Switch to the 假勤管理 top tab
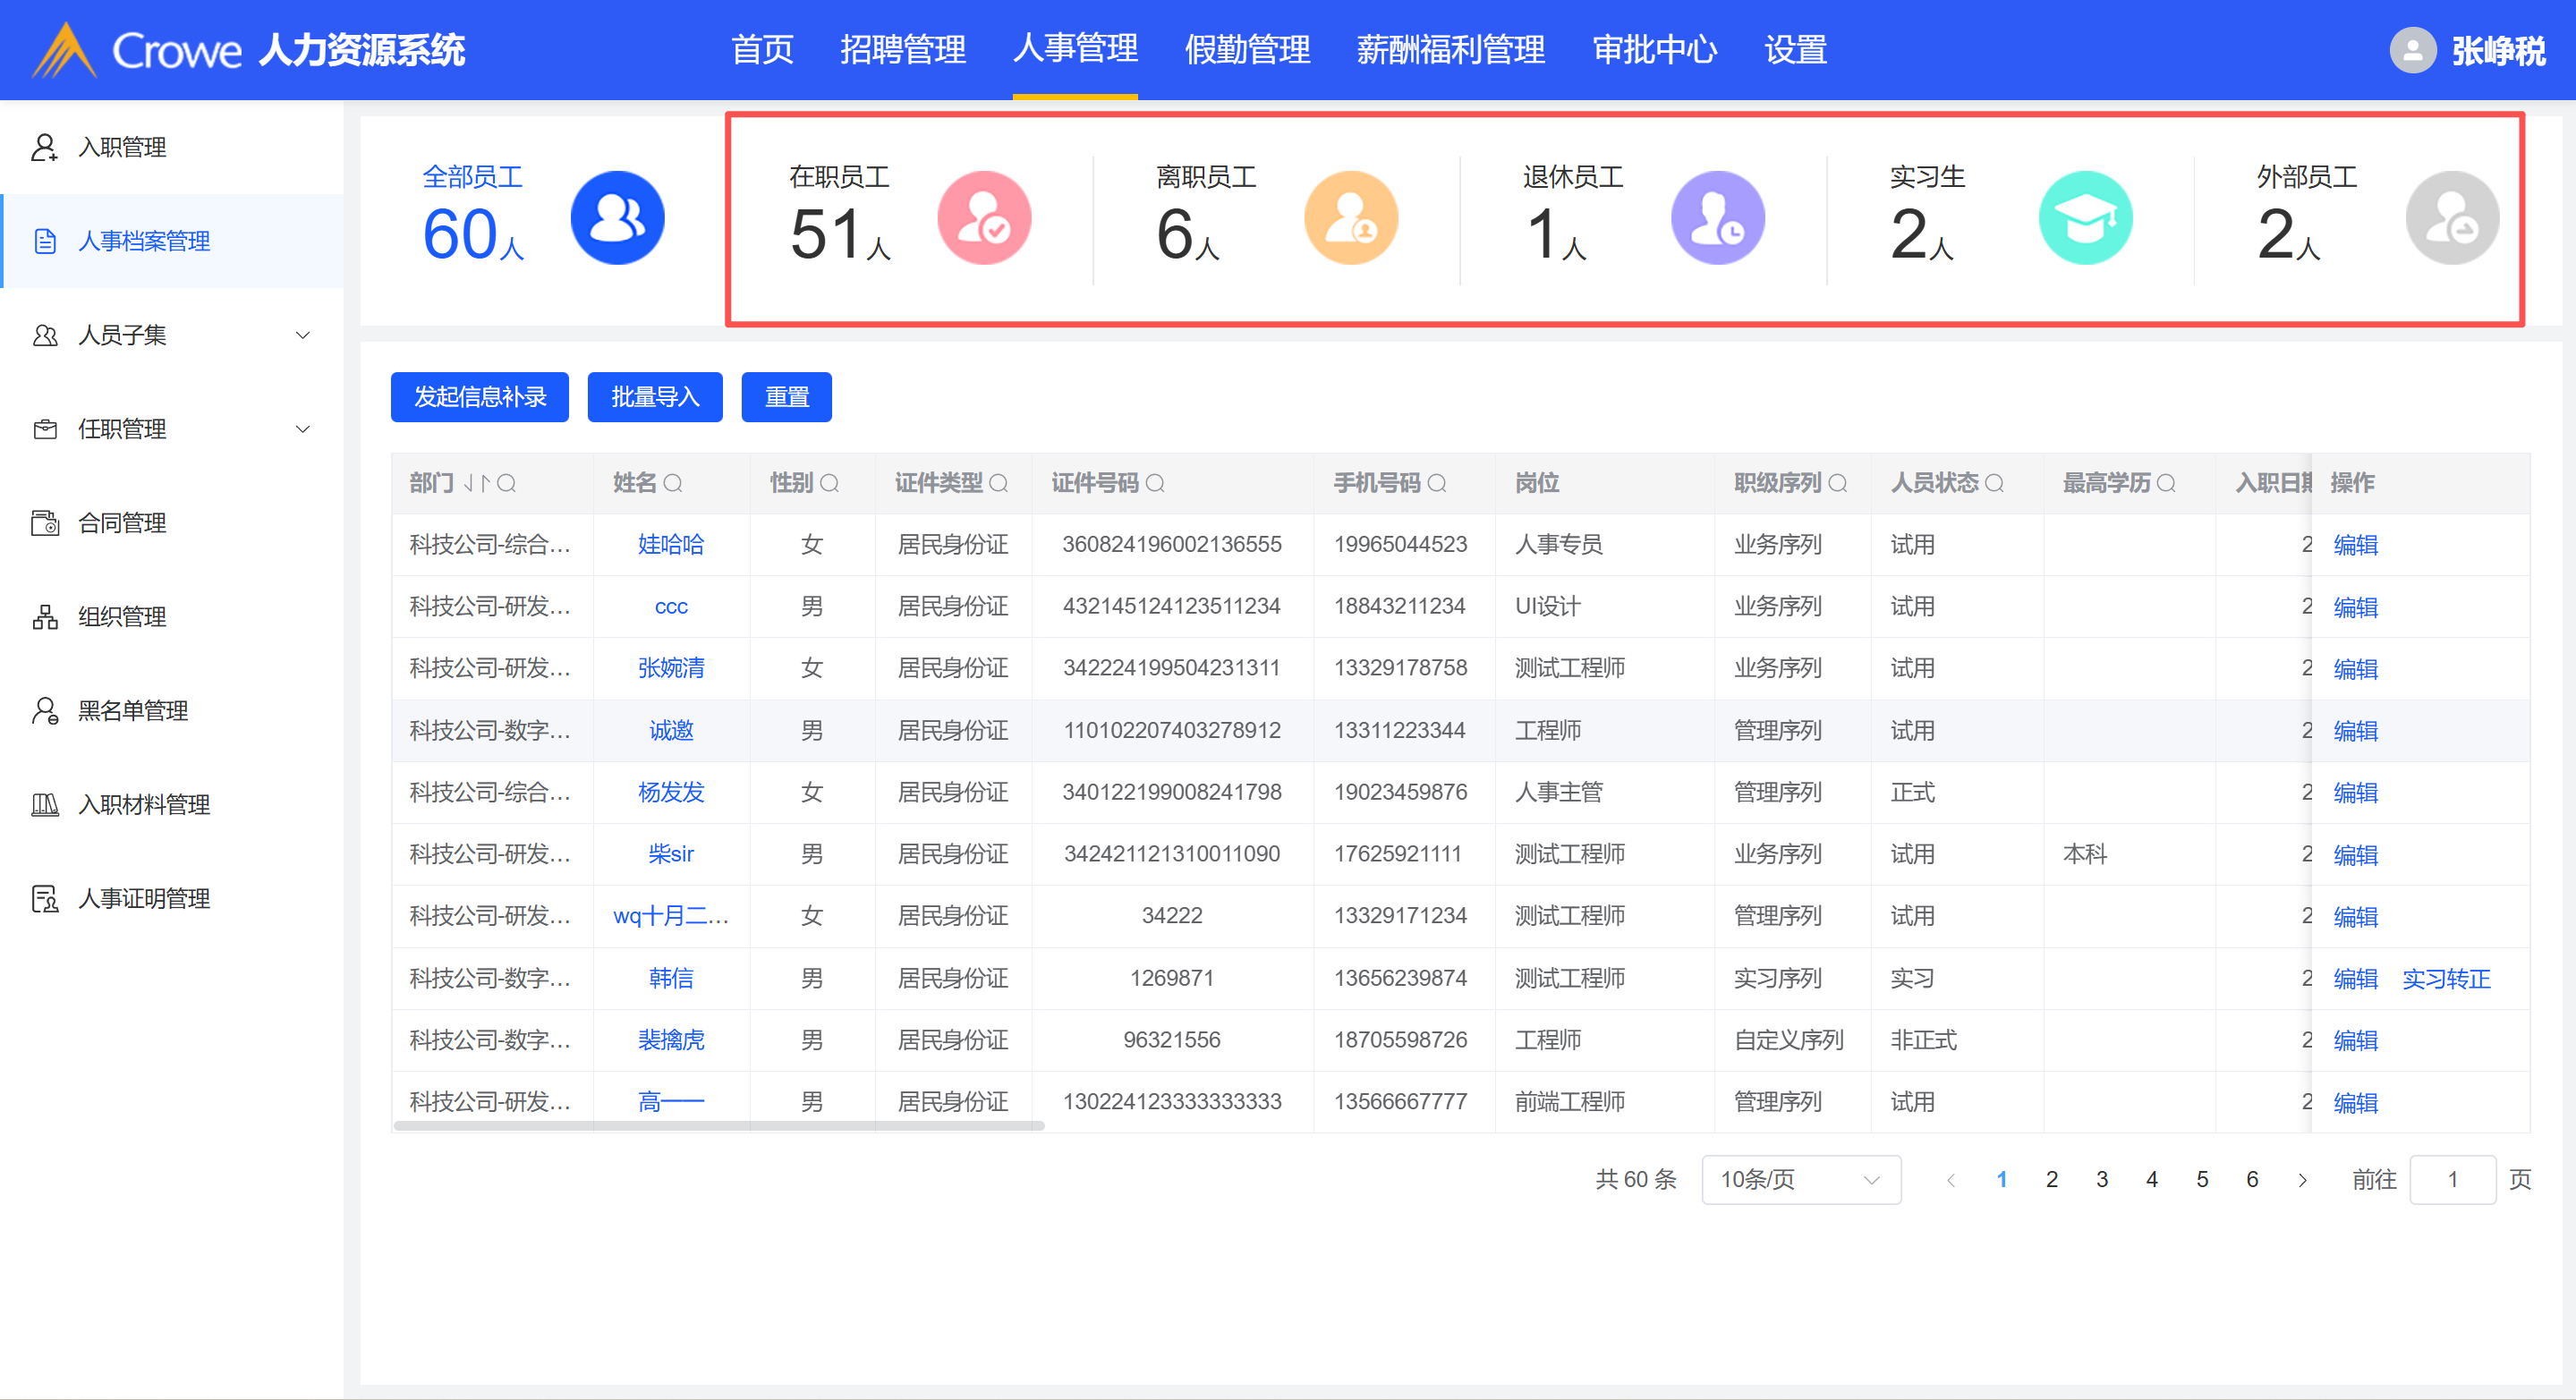This screenshot has width=2576, height=1400. coord(1247,50)
